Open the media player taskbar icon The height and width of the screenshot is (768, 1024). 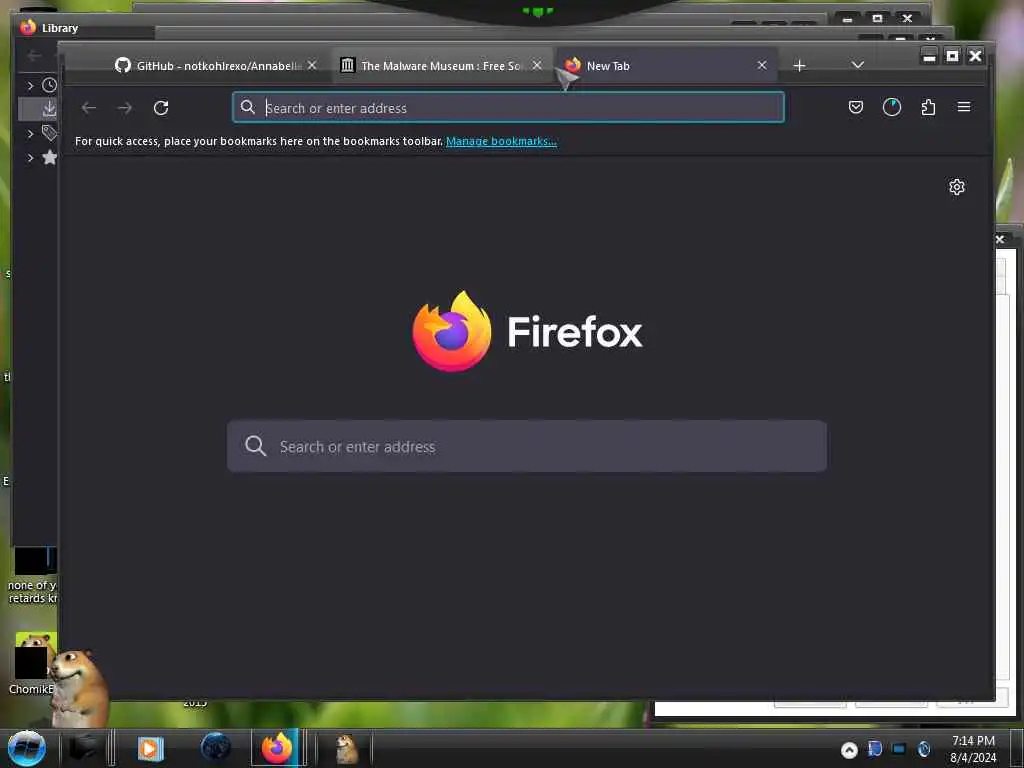click(150, 748)
